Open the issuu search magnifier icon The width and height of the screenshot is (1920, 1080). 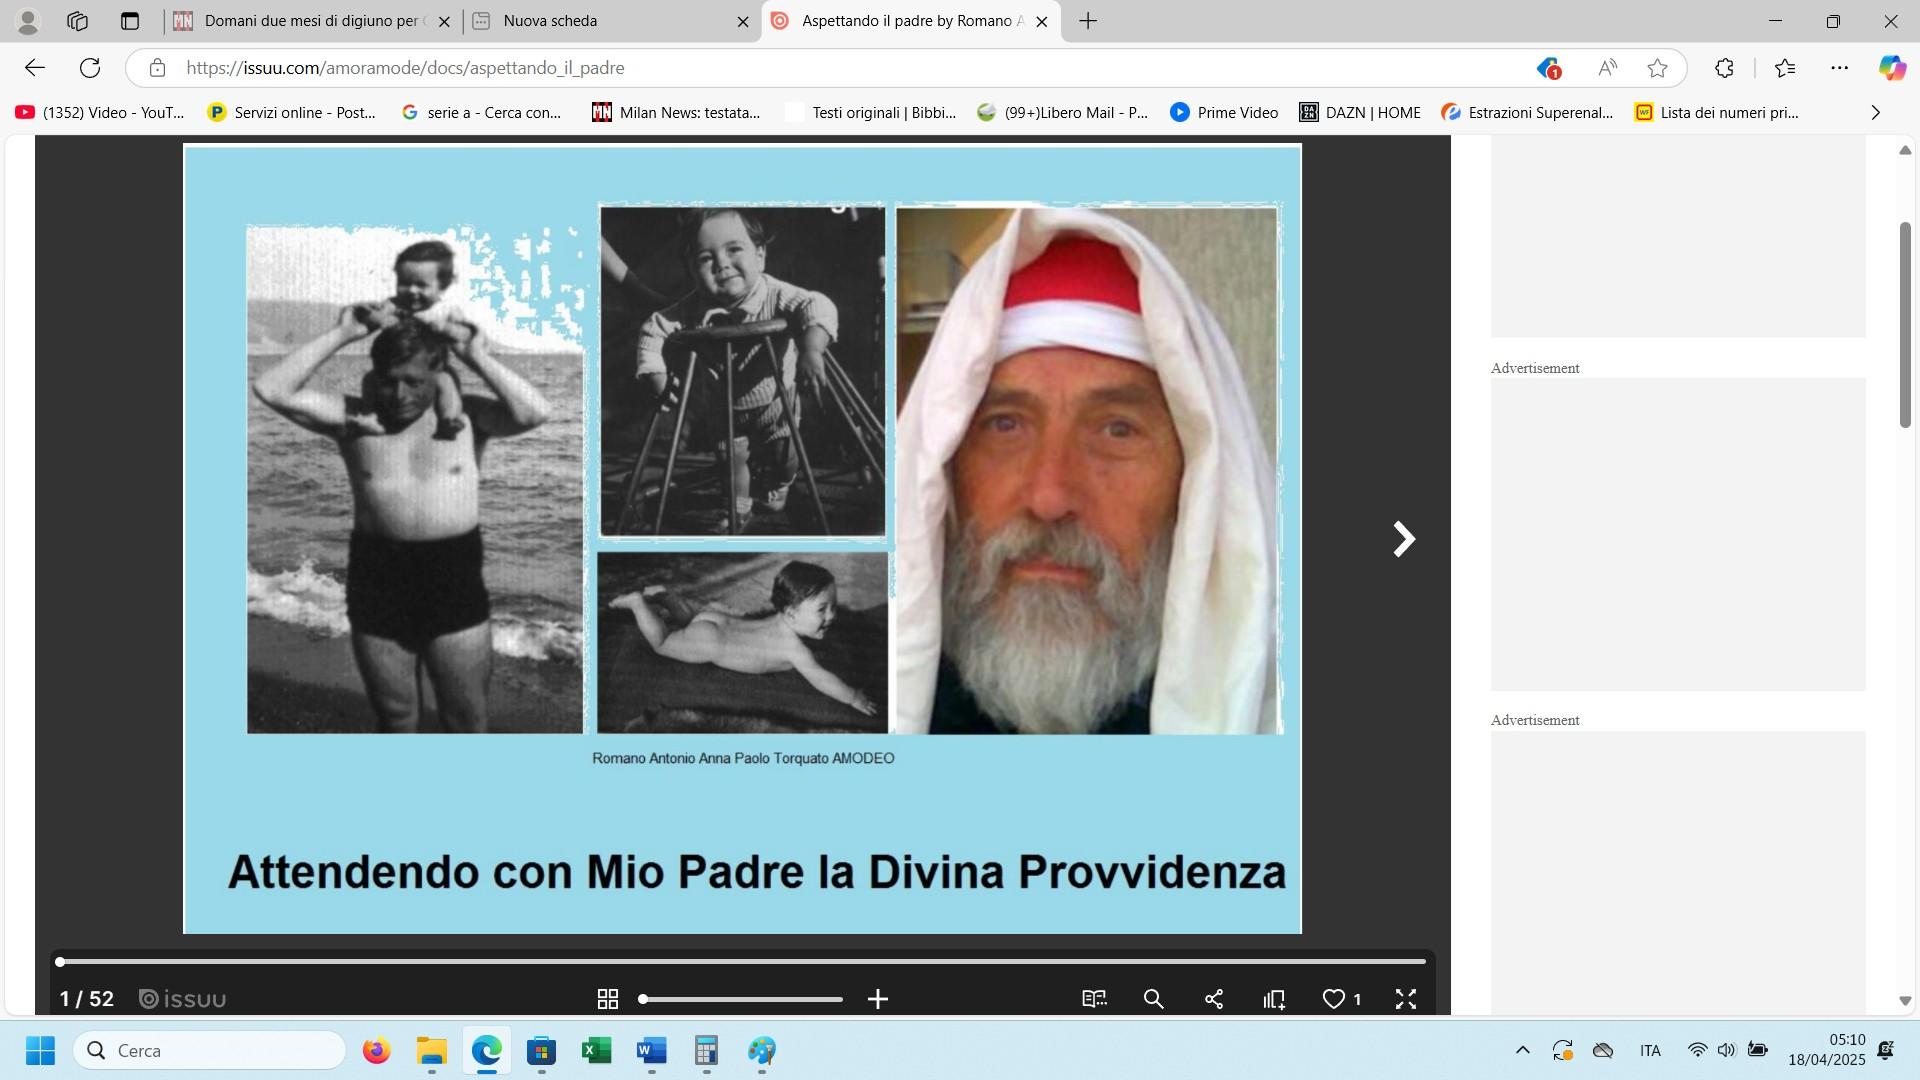pyautogui.click(x=1153, y=999)
